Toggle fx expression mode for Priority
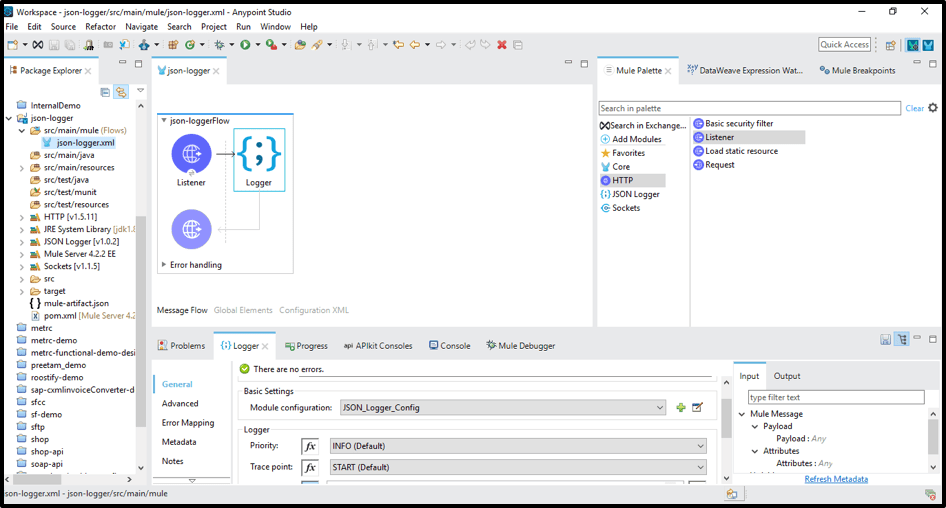 pos(310,446)
